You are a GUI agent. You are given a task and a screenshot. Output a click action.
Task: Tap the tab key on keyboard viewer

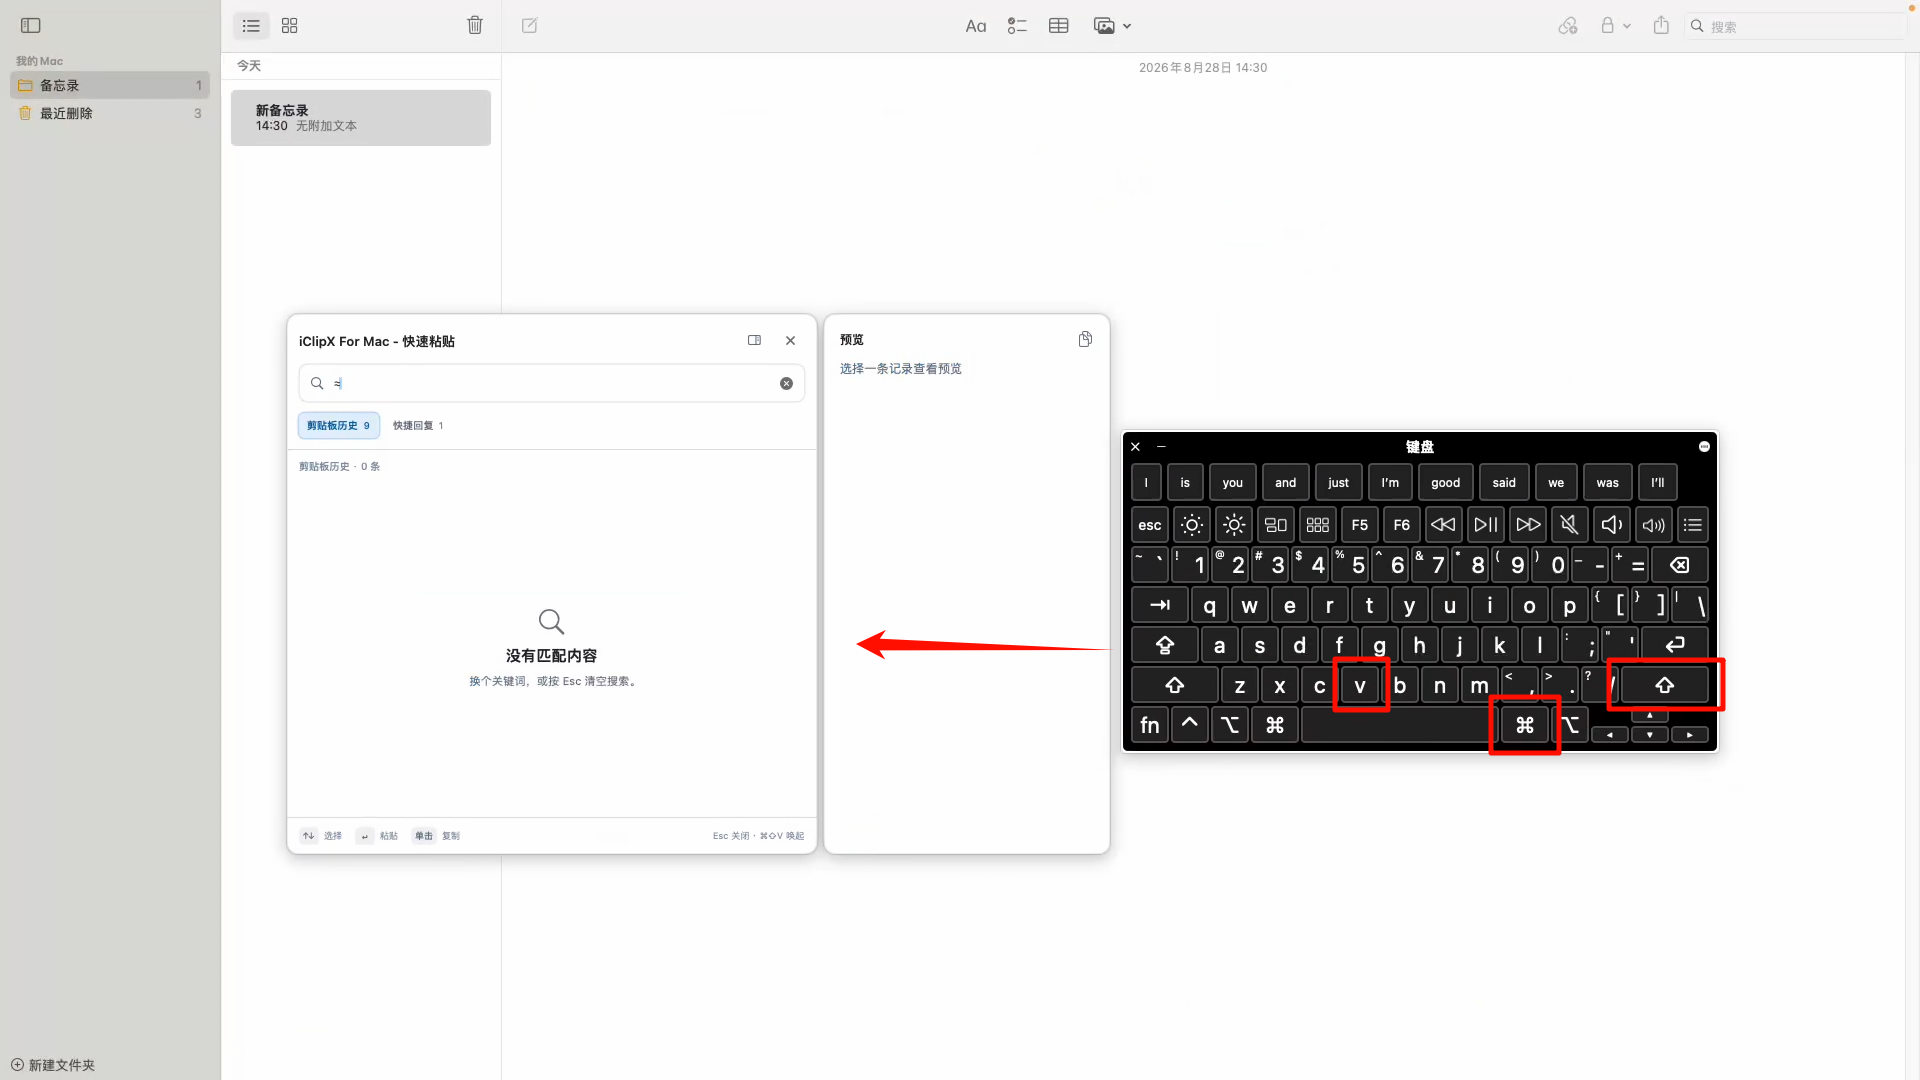(1160, 606)
